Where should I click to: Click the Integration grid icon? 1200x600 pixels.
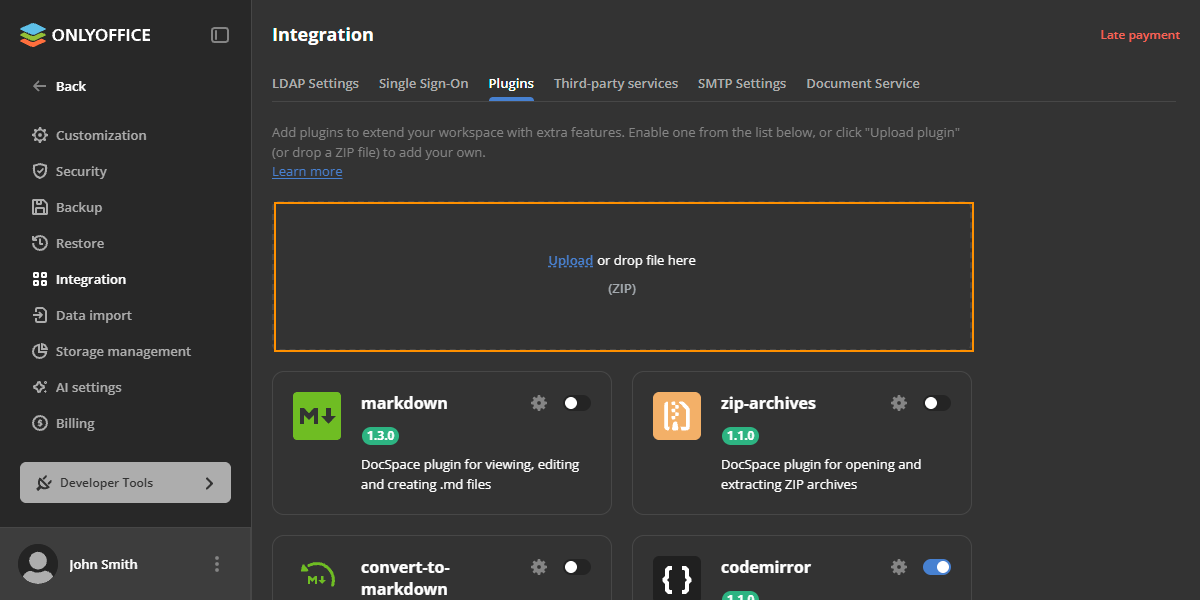[40, 279]
